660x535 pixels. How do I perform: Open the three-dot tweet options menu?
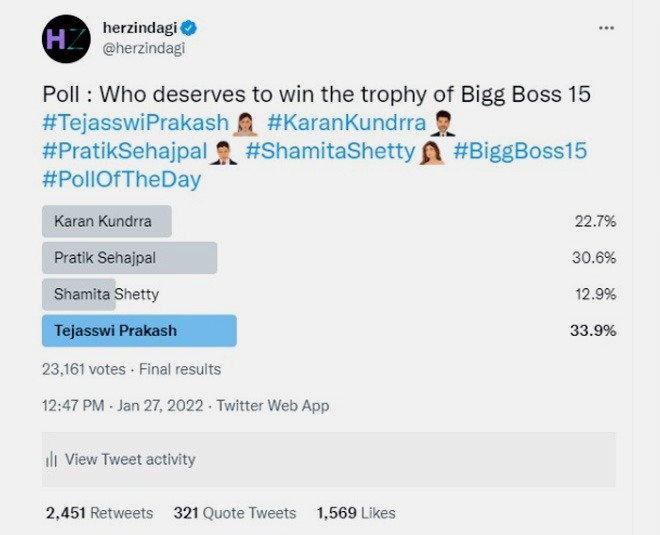click(x=606, y=28)
